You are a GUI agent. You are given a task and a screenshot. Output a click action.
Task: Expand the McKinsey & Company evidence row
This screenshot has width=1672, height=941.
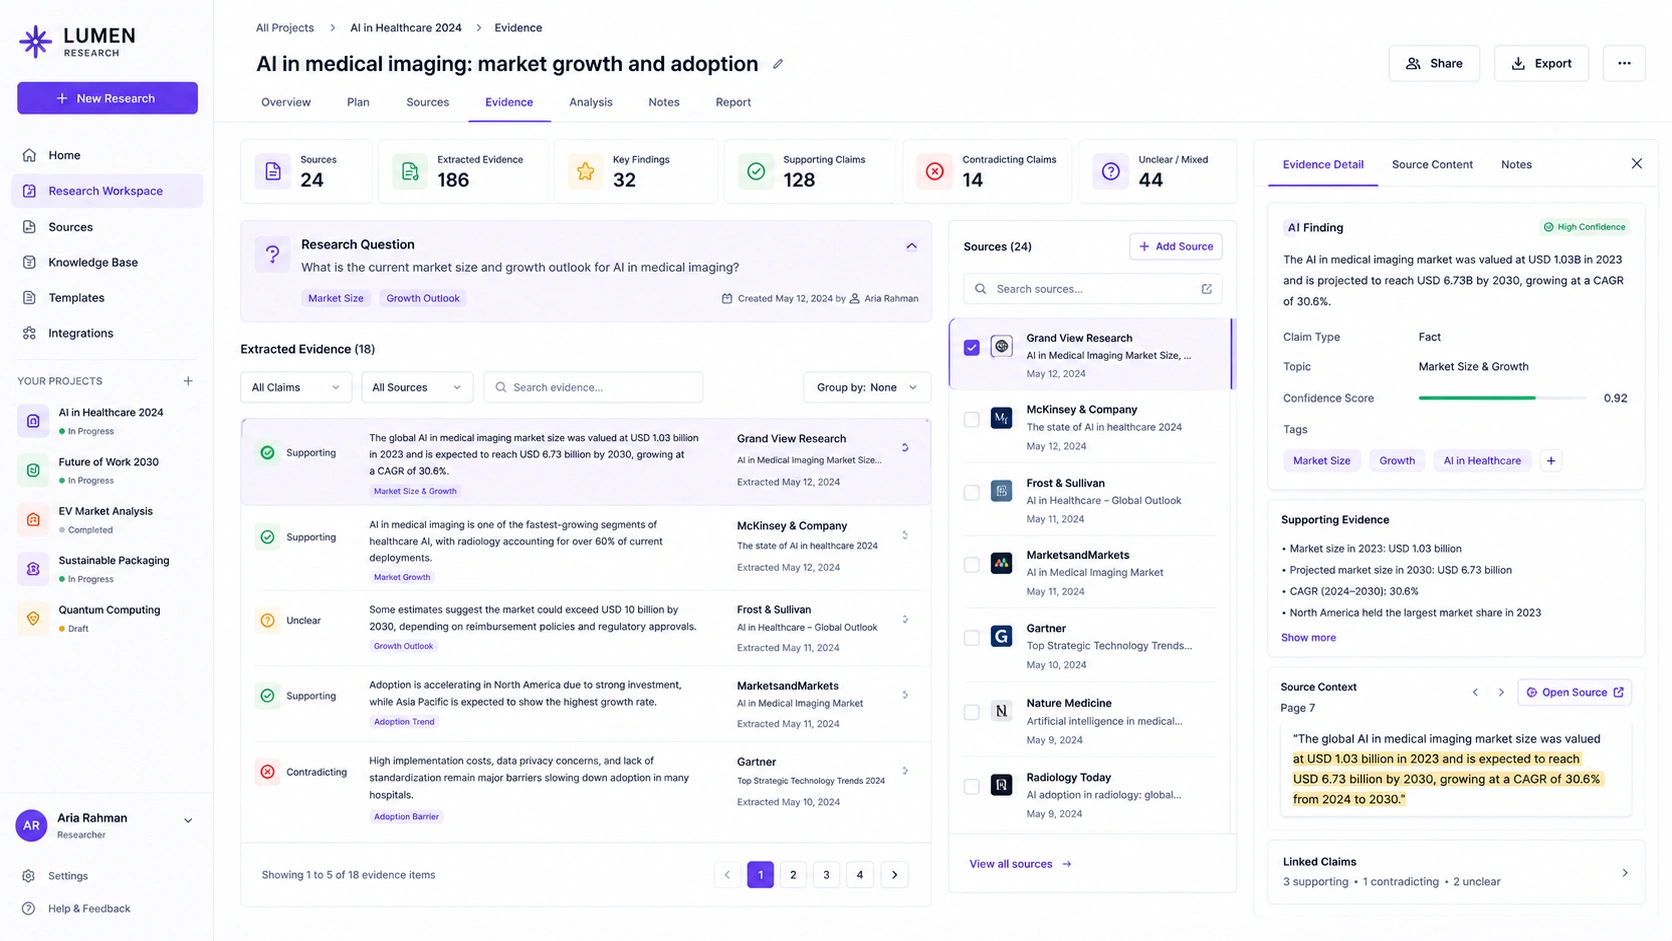pyautogui.click(x=905, y=536)
